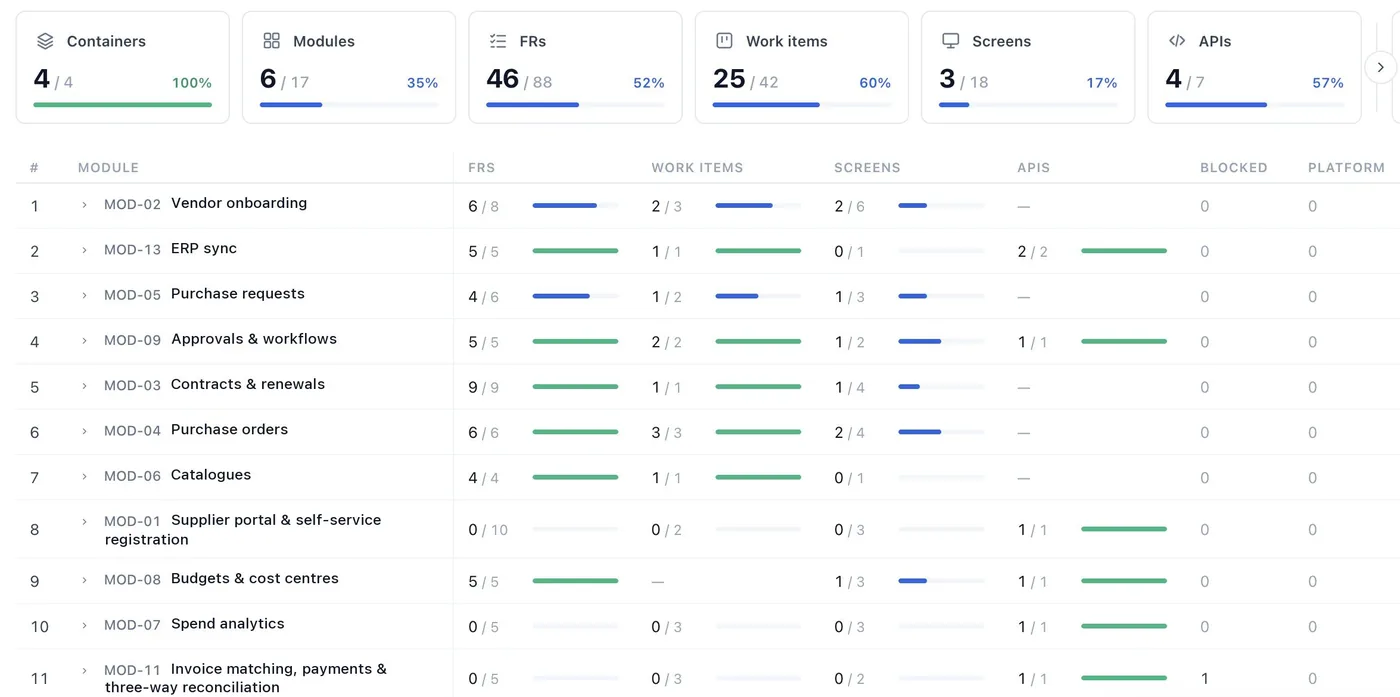Viewport: 1400px width, 697px height.
Task: Sort by the WORK ITEMS column header
Action: [697, 168]
